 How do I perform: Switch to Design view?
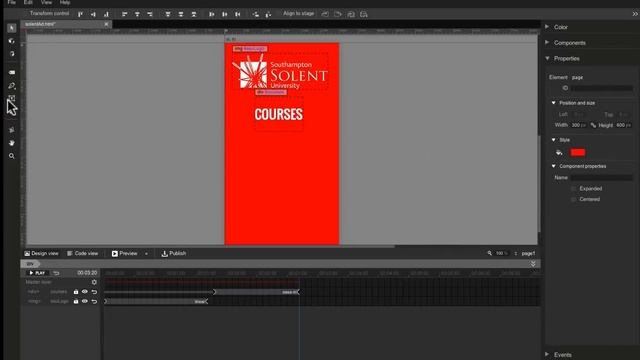tap(41, 253)
